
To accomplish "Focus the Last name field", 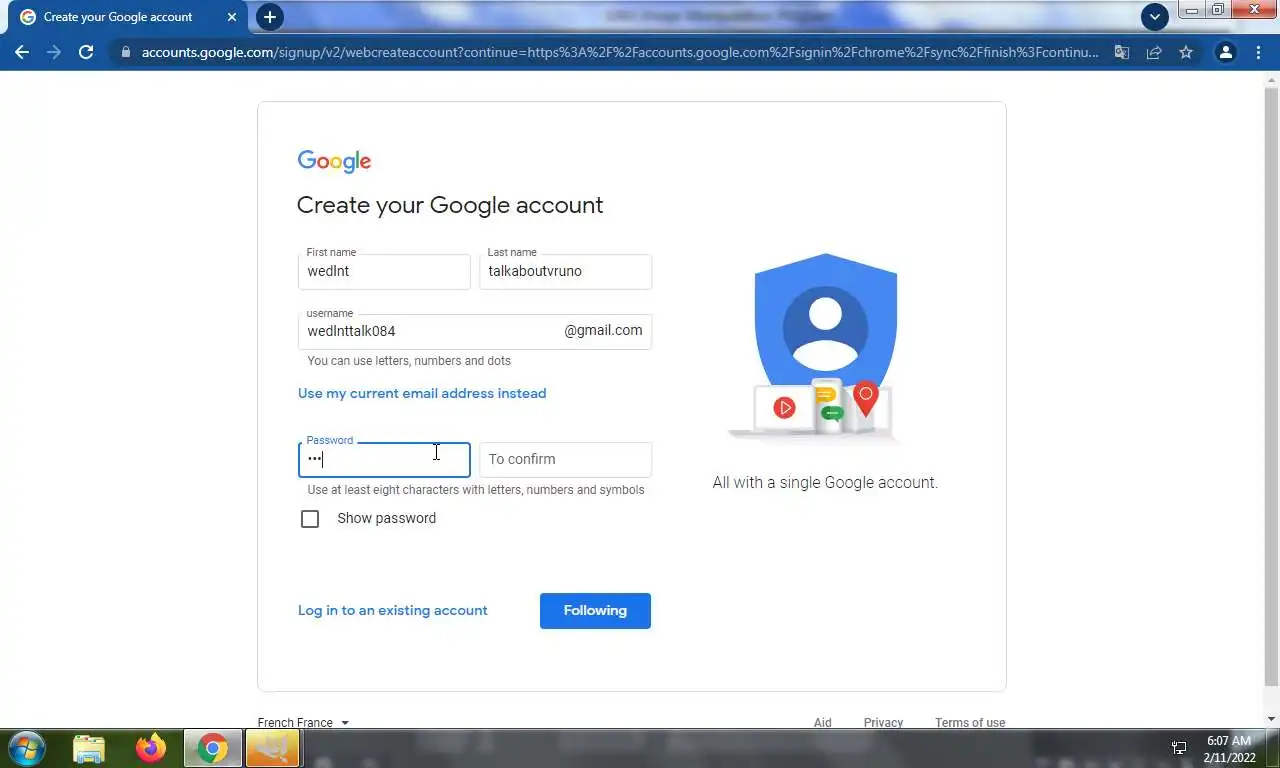I will click(565, 271).
